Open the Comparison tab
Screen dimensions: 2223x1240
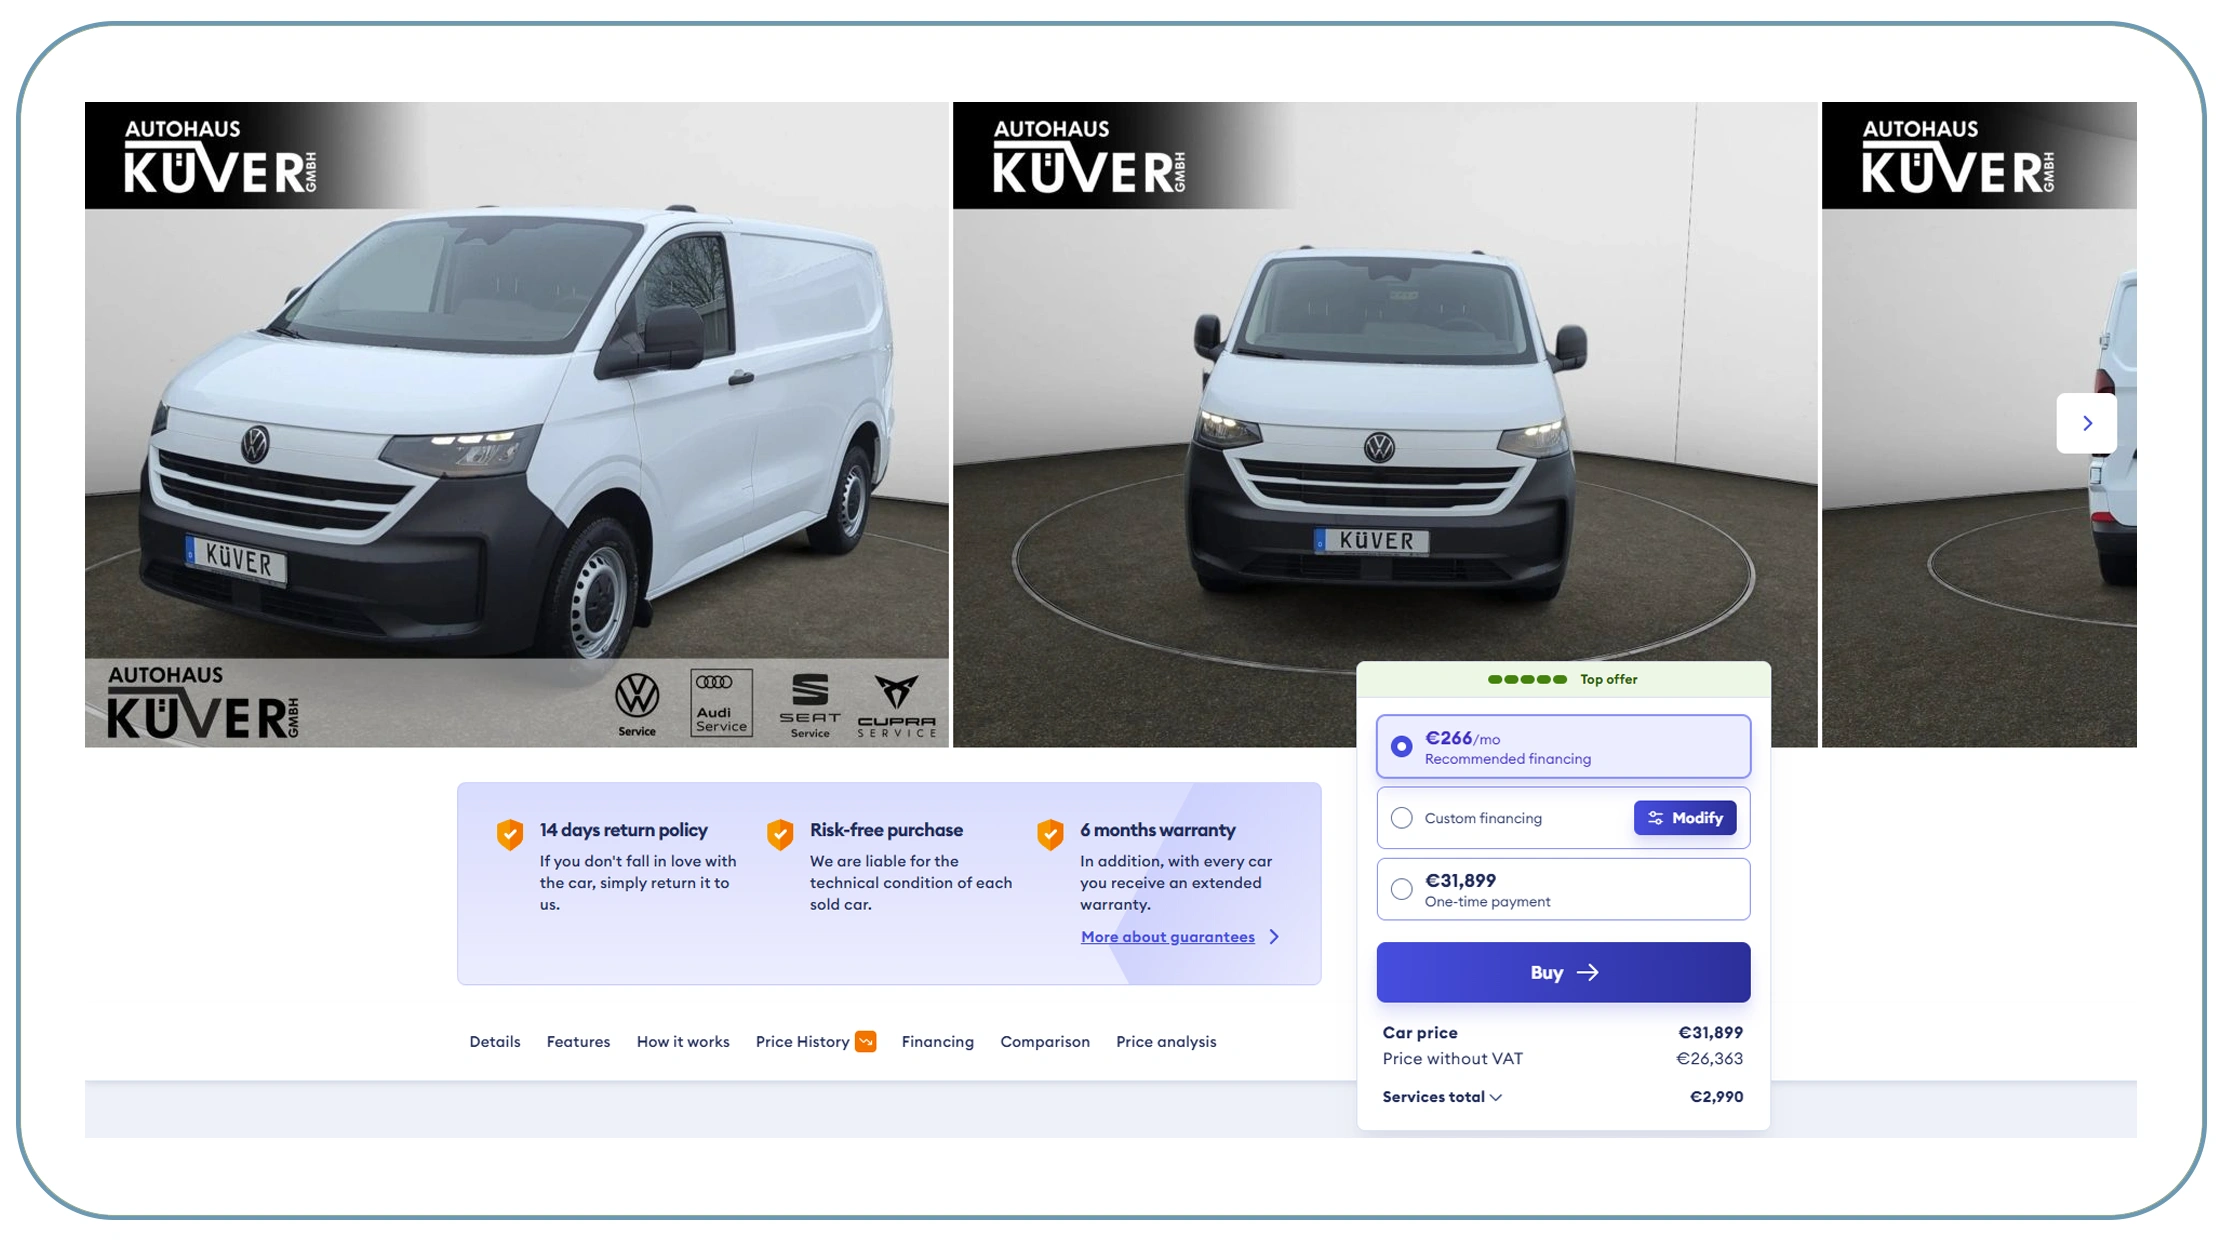pos(1045,1041)
